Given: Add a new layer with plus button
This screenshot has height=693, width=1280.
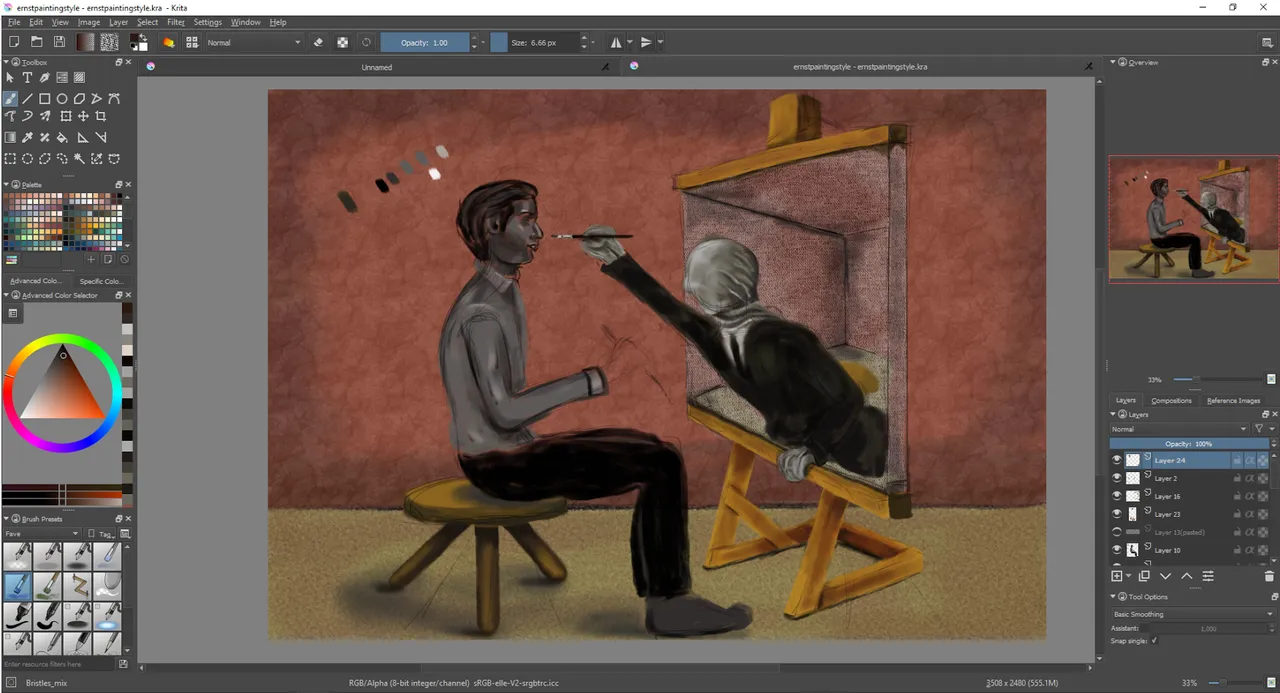Looking at the screenshot, I should (1117, 576).
